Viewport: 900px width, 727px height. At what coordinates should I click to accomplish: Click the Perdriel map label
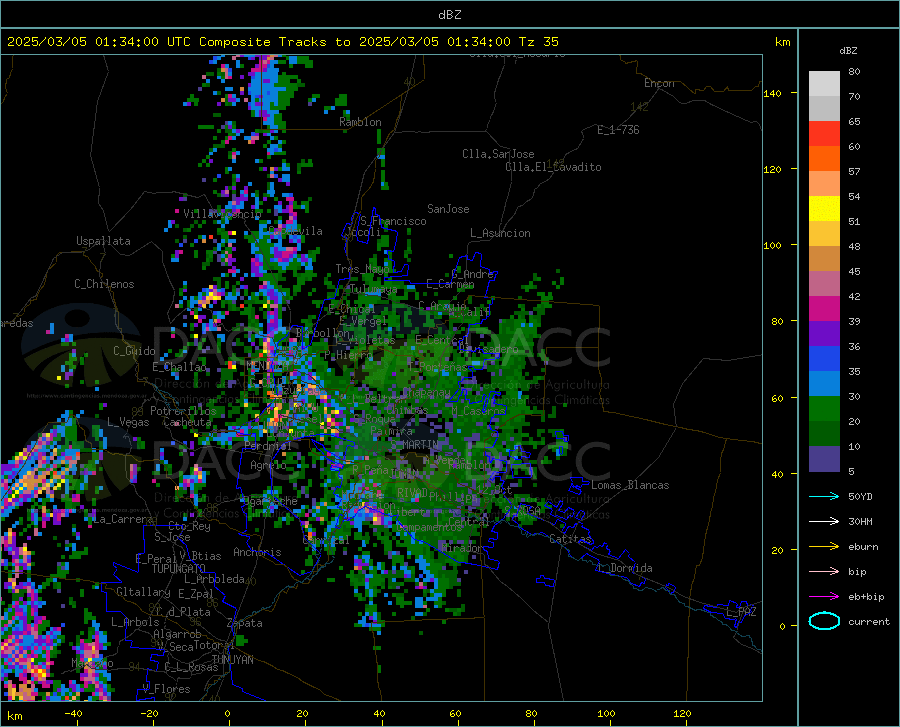coord(268,446)
